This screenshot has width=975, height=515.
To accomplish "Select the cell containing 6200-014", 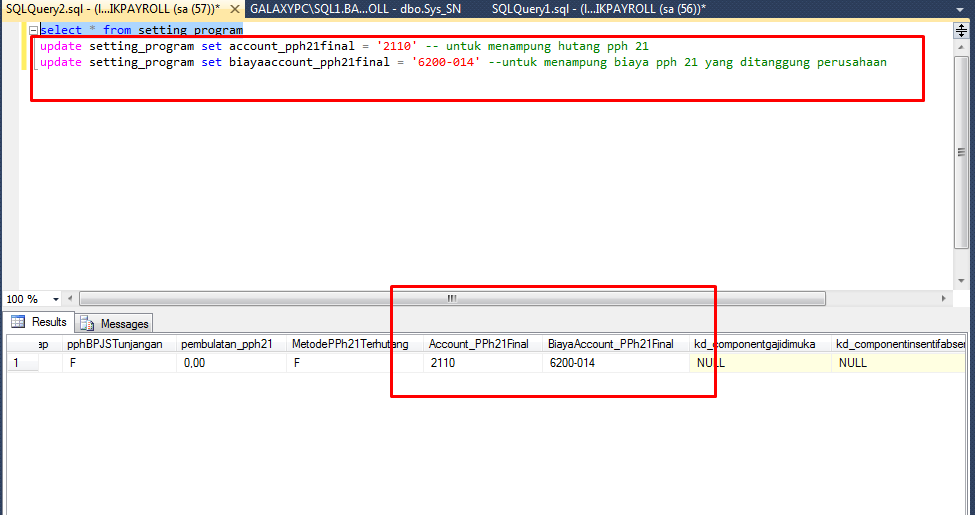I will tap(613, 363).
